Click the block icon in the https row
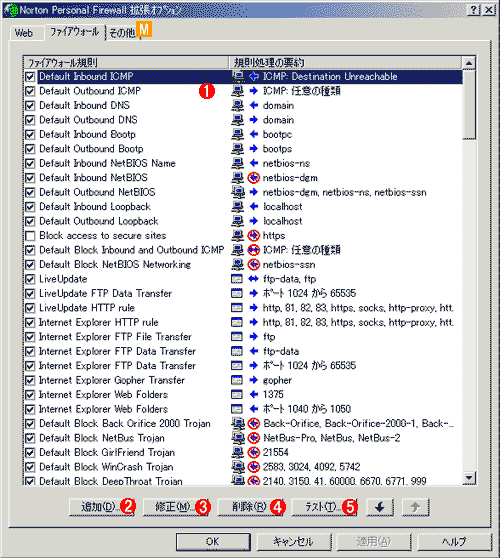Screen dimensions: 500x558 coord(253,235)
